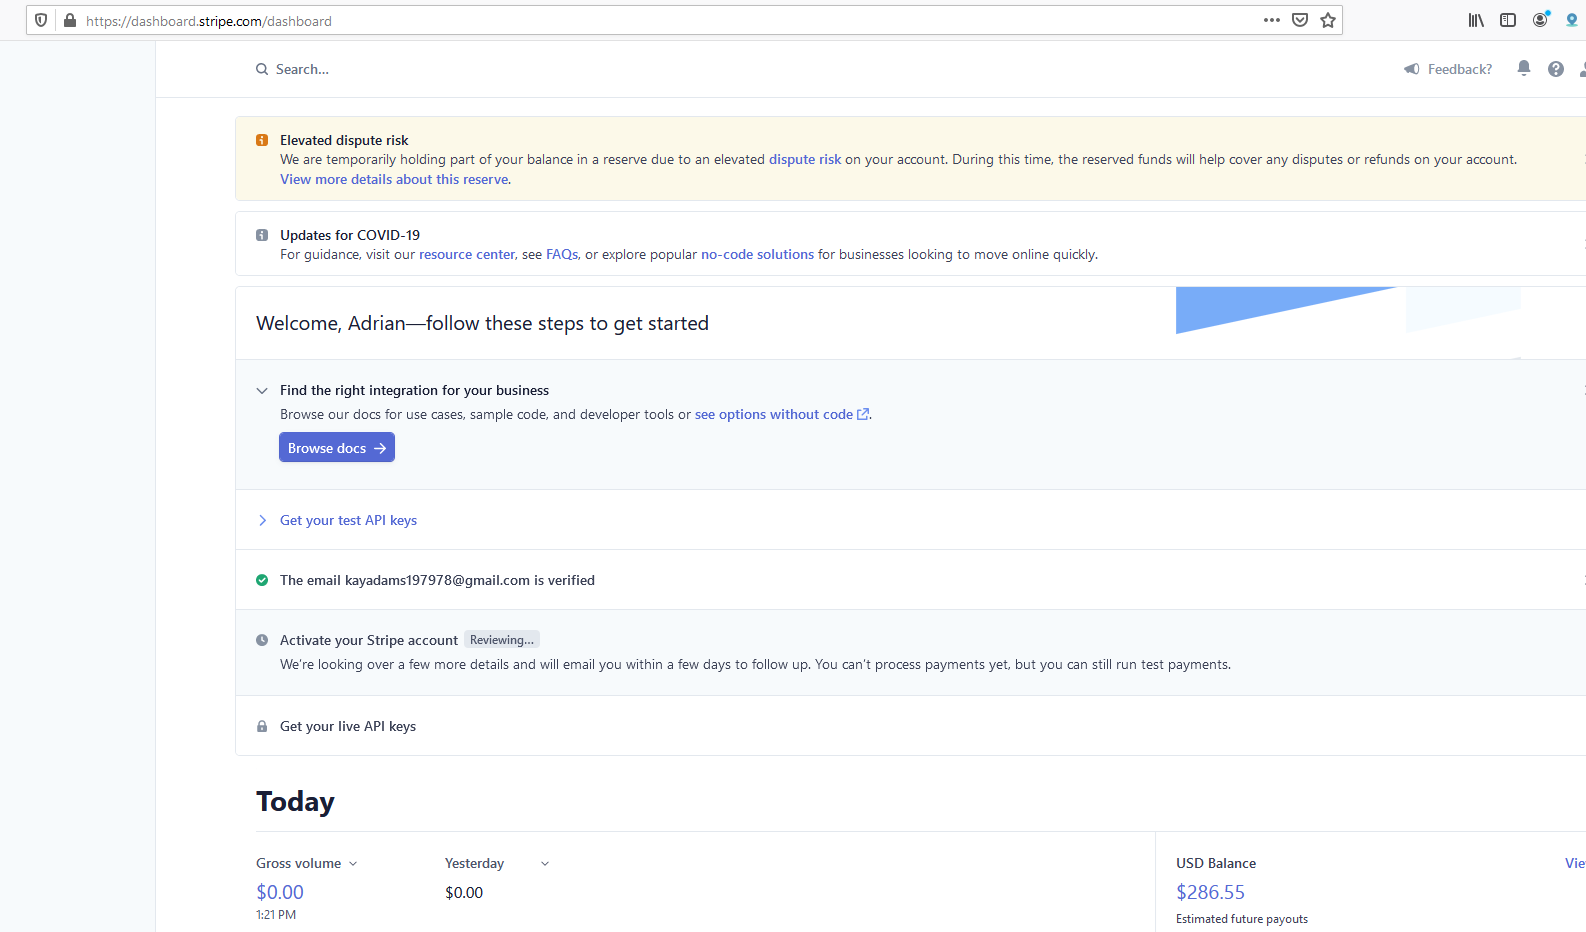Image resolution: width=1586 pixels, height=932 pixels.
Task: Open see options without code link
Action: point(782,414)
